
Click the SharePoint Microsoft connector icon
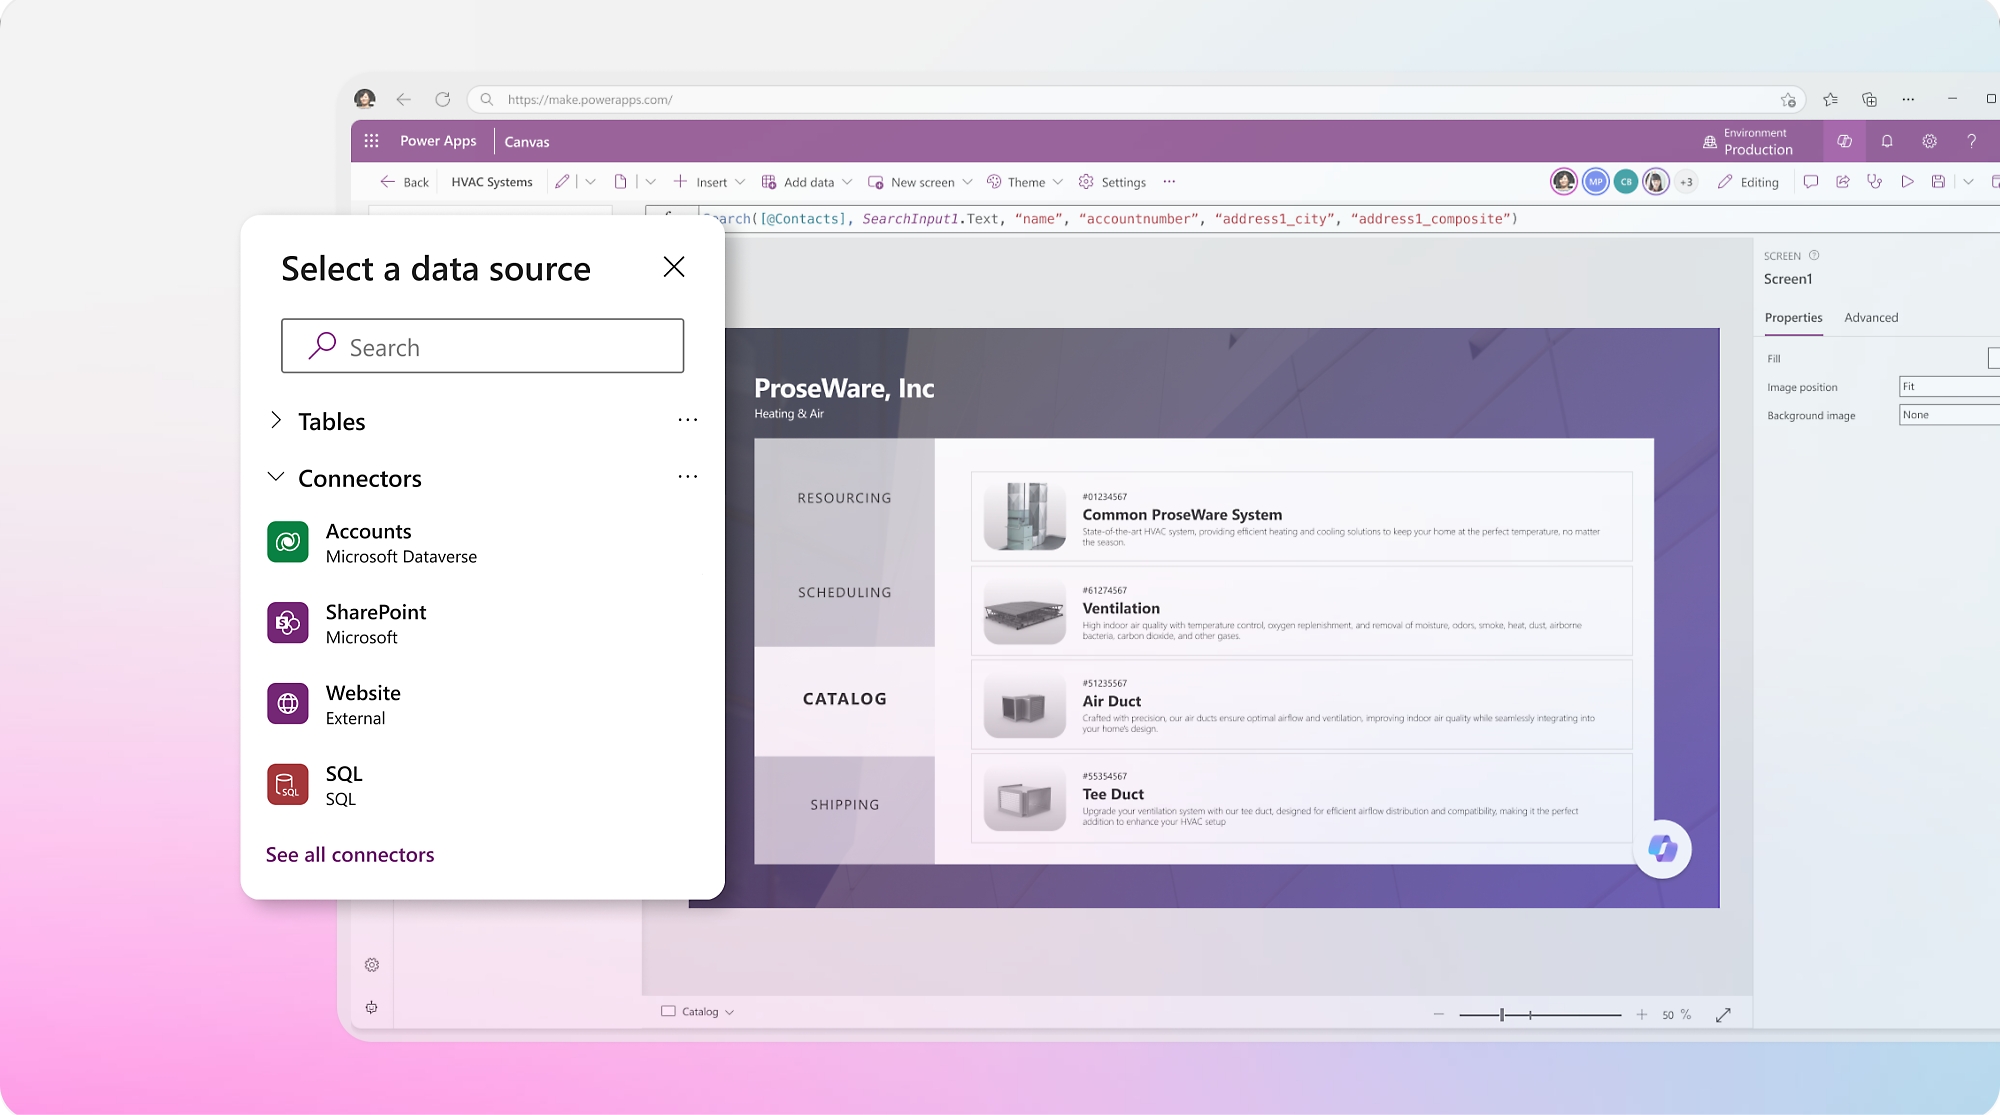tap(286, 622)
